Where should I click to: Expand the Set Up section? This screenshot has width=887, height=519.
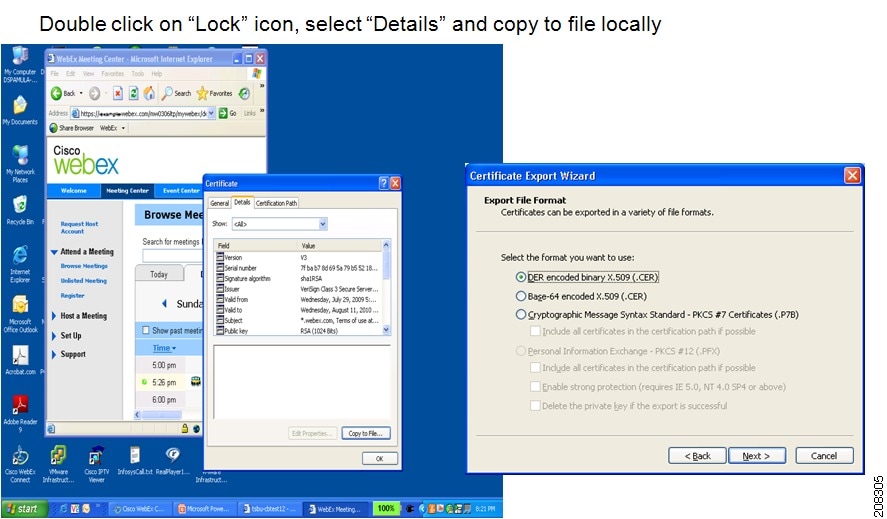point(54,336)
